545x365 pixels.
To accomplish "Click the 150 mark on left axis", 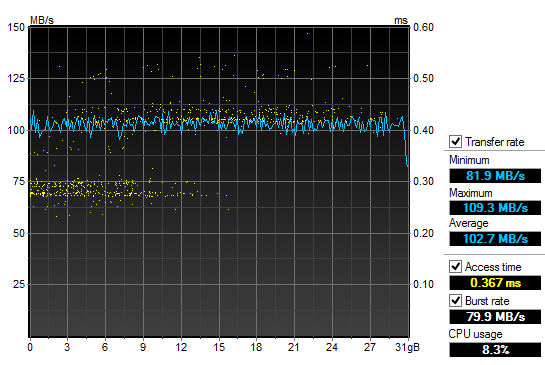I will pos(16,27).
